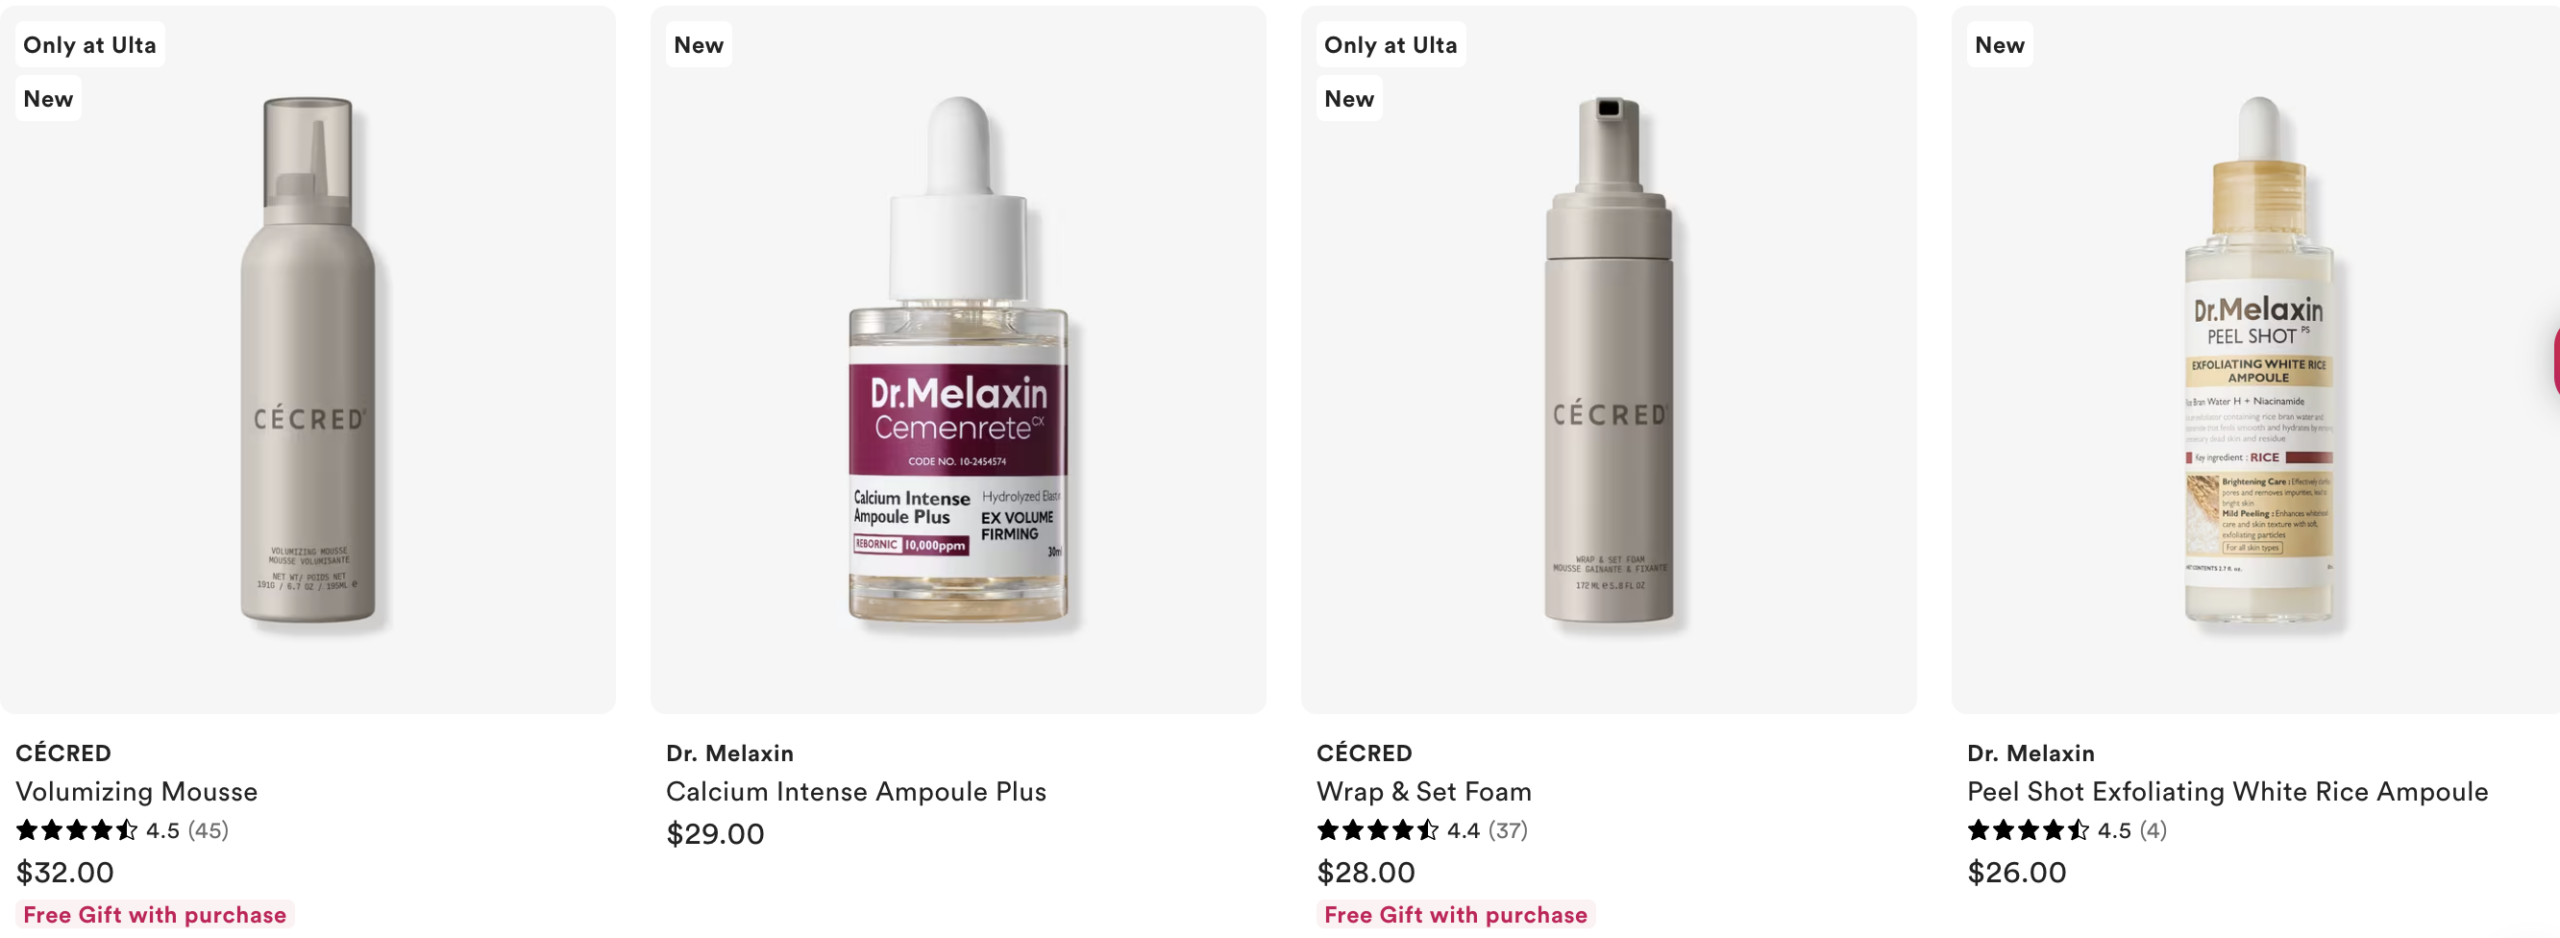Open the CÉCRED Volumizing Mousse product image
2560x938 pixels.
[308, 360]
